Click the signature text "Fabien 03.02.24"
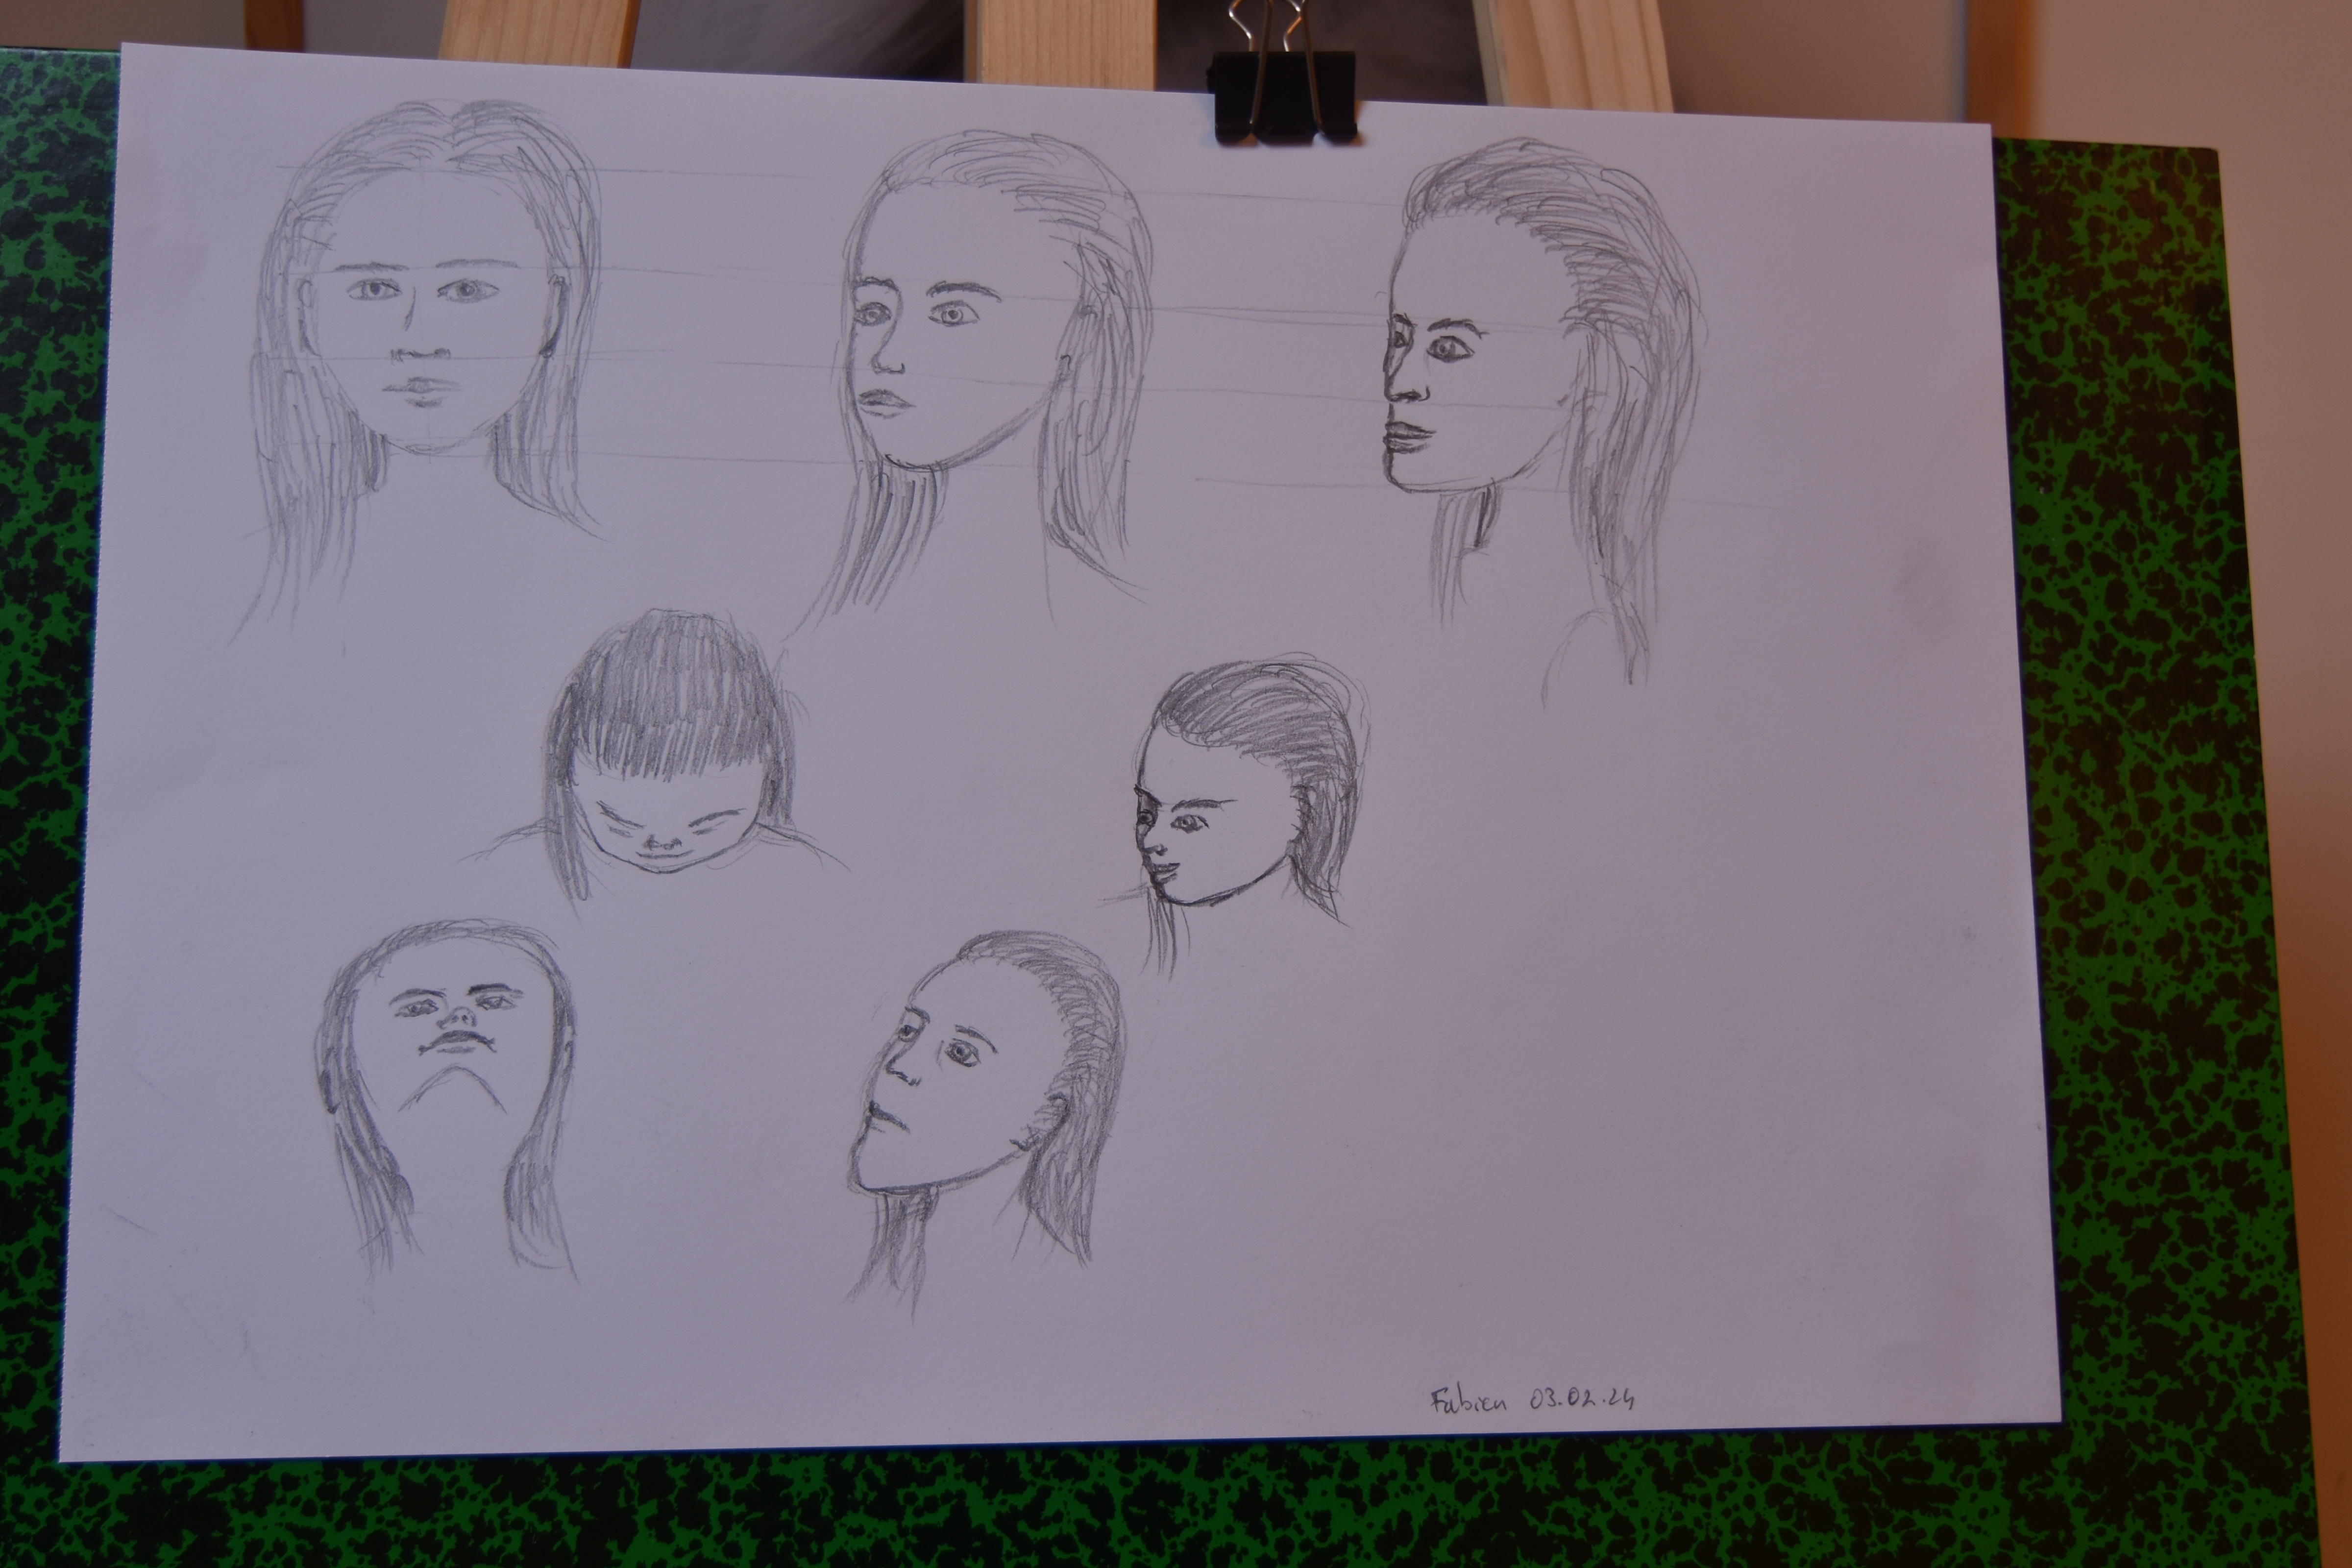The width and height of the screenshot is (2352, 1568). coord(1532,1399)
